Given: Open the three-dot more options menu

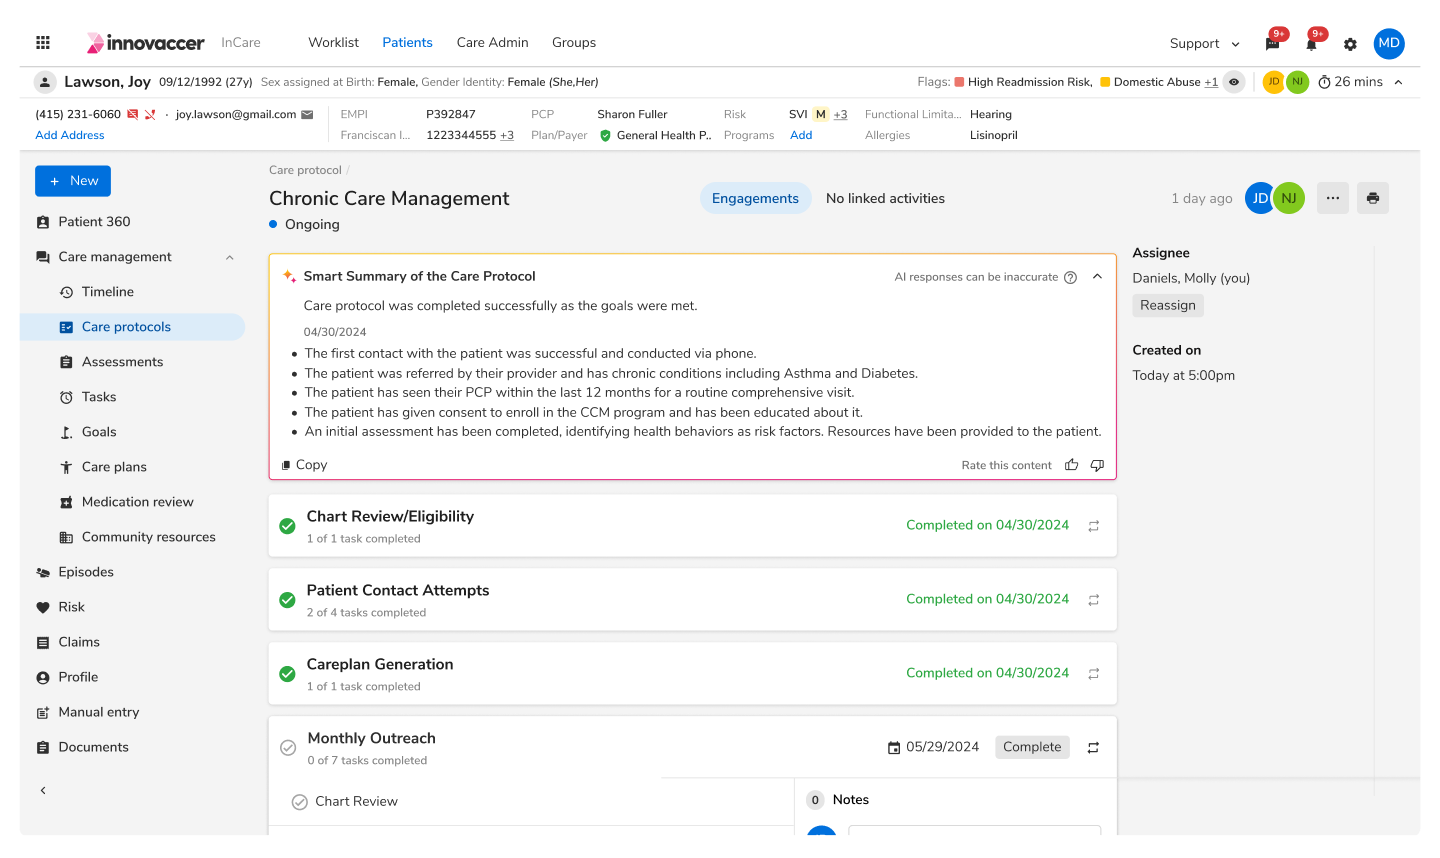Looking at the screenshot, I should pos(1333,198).
